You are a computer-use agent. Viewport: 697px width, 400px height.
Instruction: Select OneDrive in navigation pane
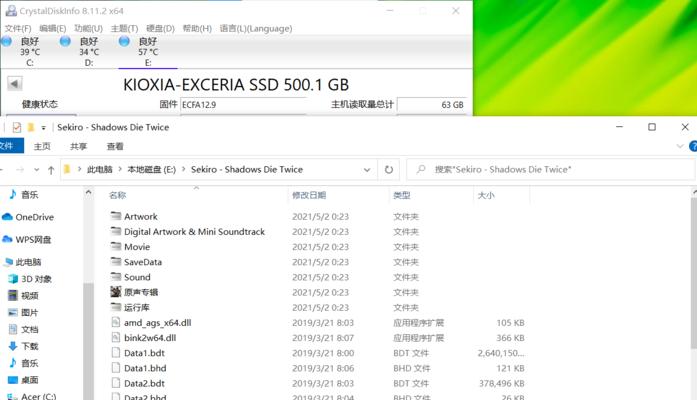tap(28, 217)
